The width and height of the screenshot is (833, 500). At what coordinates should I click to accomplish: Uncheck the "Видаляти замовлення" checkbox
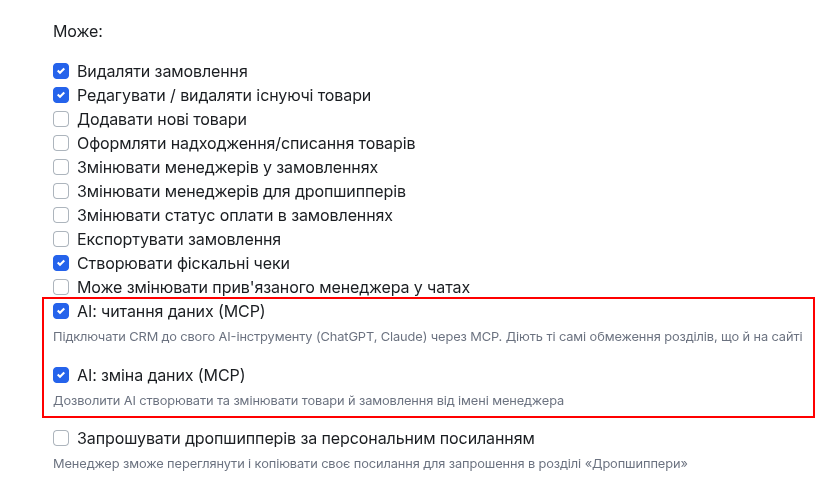(61, 71)
